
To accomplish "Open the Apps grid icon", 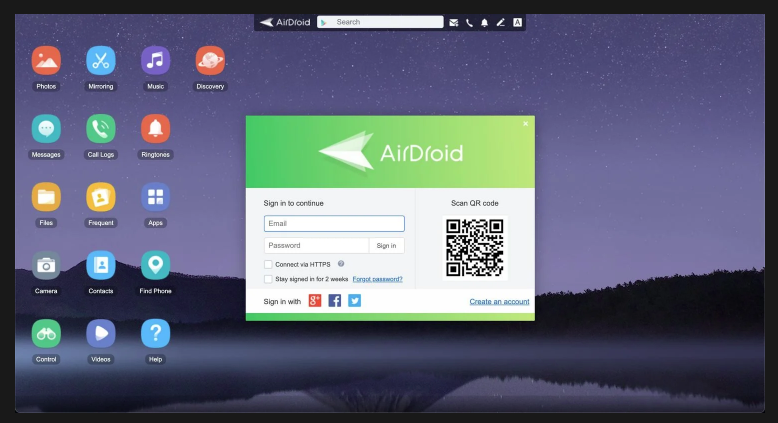I will [x=155, y=197].
